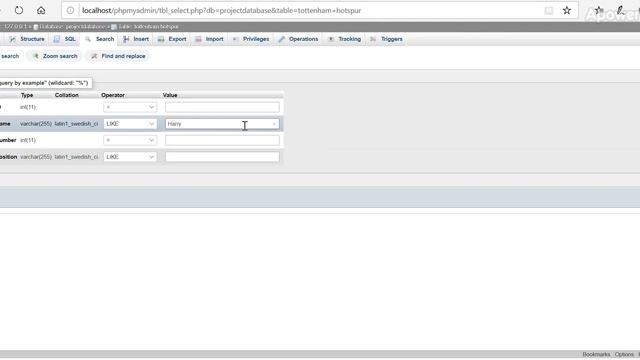Go to the browser home page icon
The image size is (640, 360).
pos(41,10)
